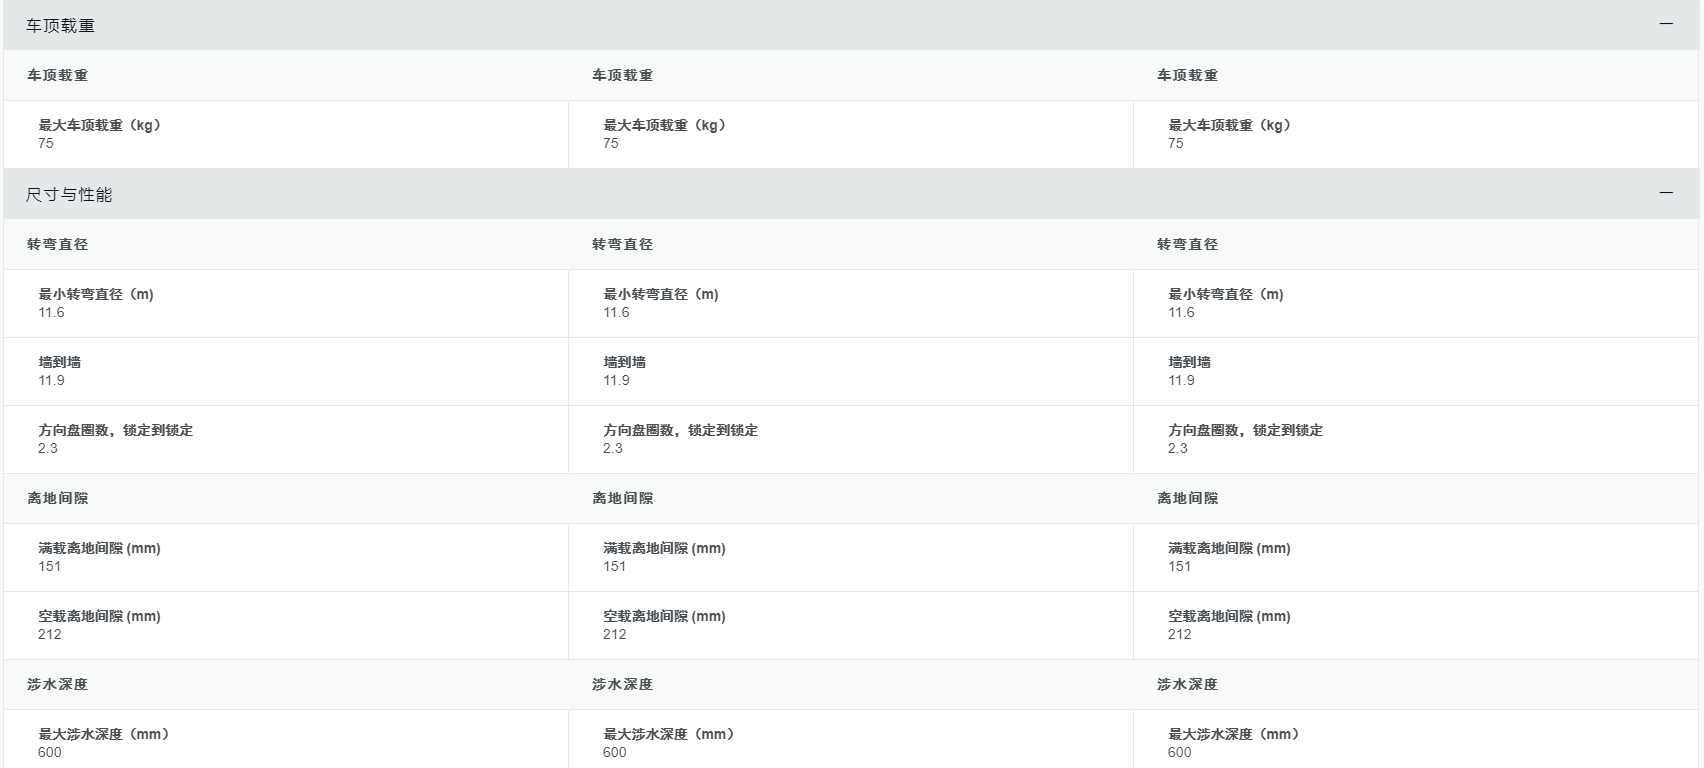Click the 尺寸与性能 section header title

69,195
